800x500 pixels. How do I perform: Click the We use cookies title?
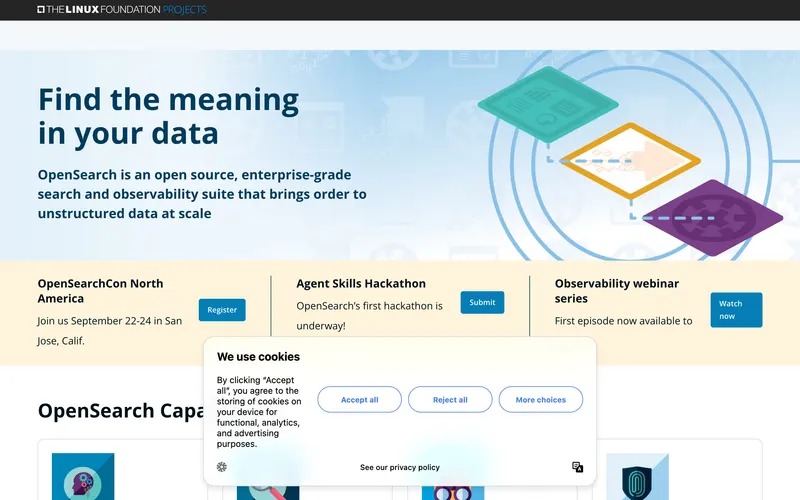(x=258, y=357)
